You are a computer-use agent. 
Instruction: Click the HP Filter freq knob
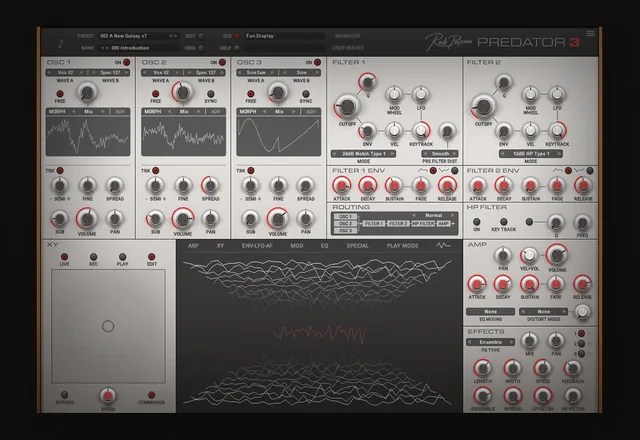click(x=582, y=222)
